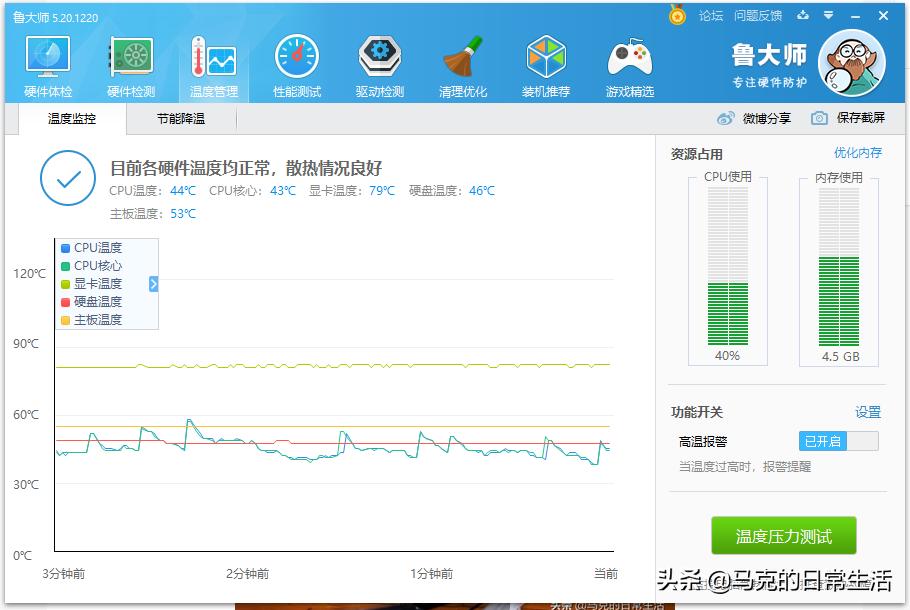The image size is (910, 610).
Task: Toggle the 高温报警 high-temperature alarm switch
Action: 837,441
